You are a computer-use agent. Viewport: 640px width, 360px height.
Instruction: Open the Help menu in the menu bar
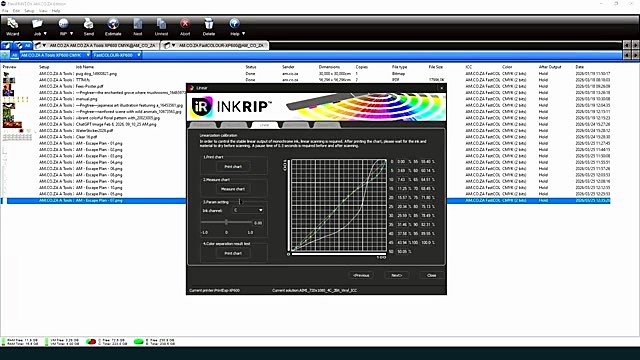click(56, 11)
